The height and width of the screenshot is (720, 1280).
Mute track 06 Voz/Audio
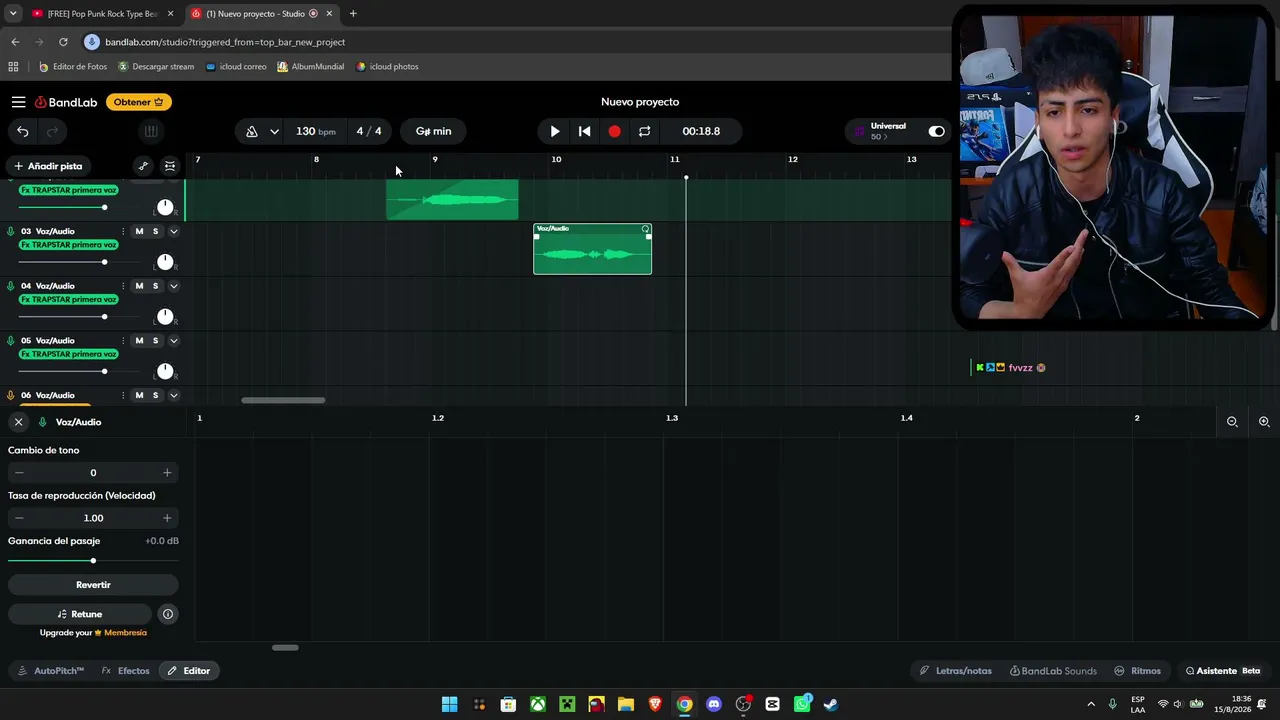point(139,395)
